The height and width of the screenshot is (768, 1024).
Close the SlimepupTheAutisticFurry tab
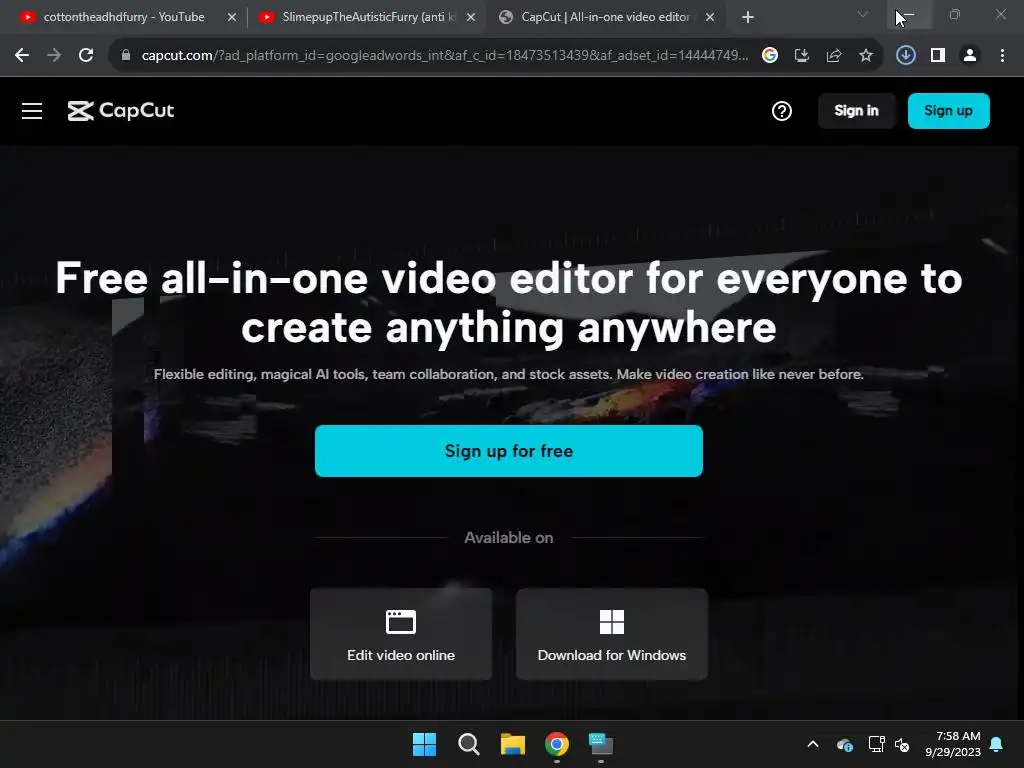pos(471,17)
